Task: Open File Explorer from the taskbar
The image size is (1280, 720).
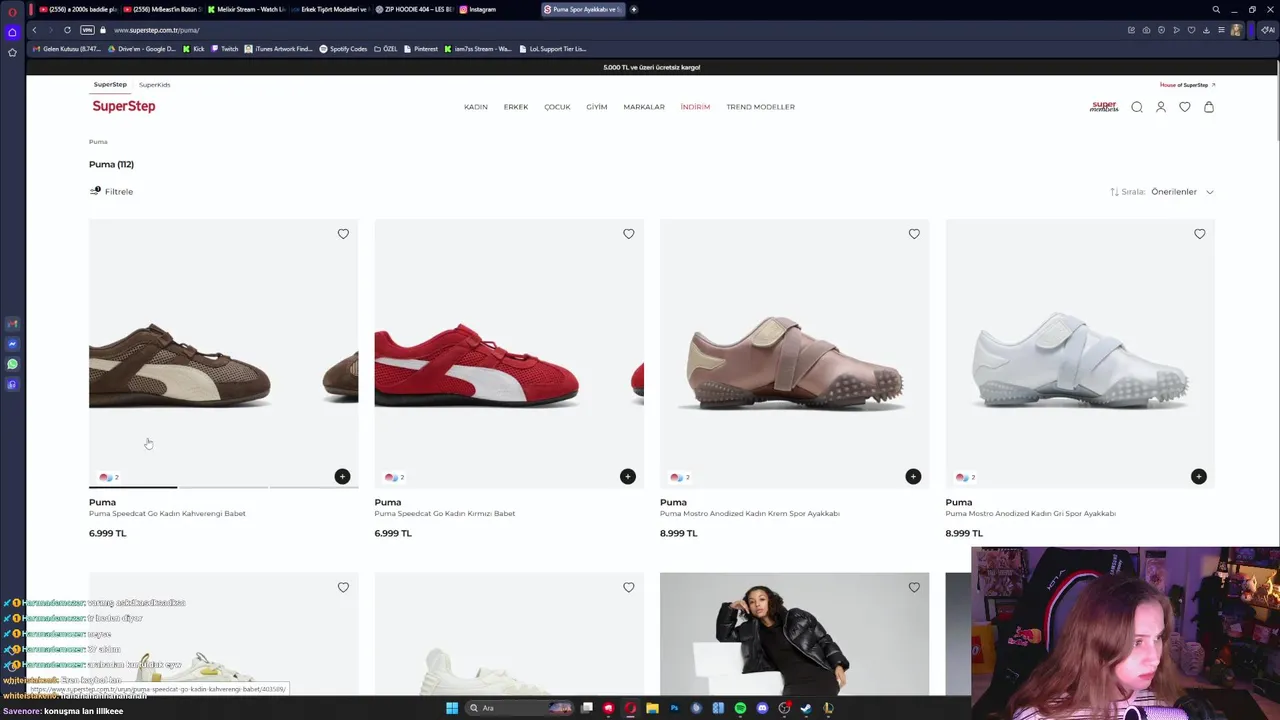Action: 652,708
